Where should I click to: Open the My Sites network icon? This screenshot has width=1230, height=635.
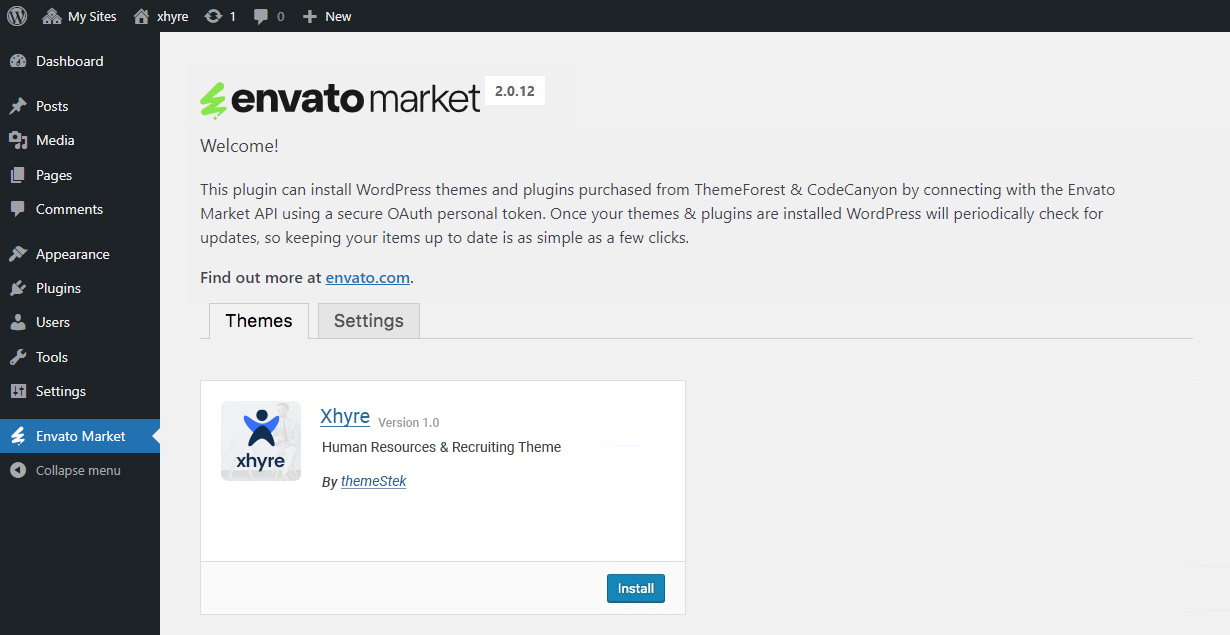pos(52,16)
